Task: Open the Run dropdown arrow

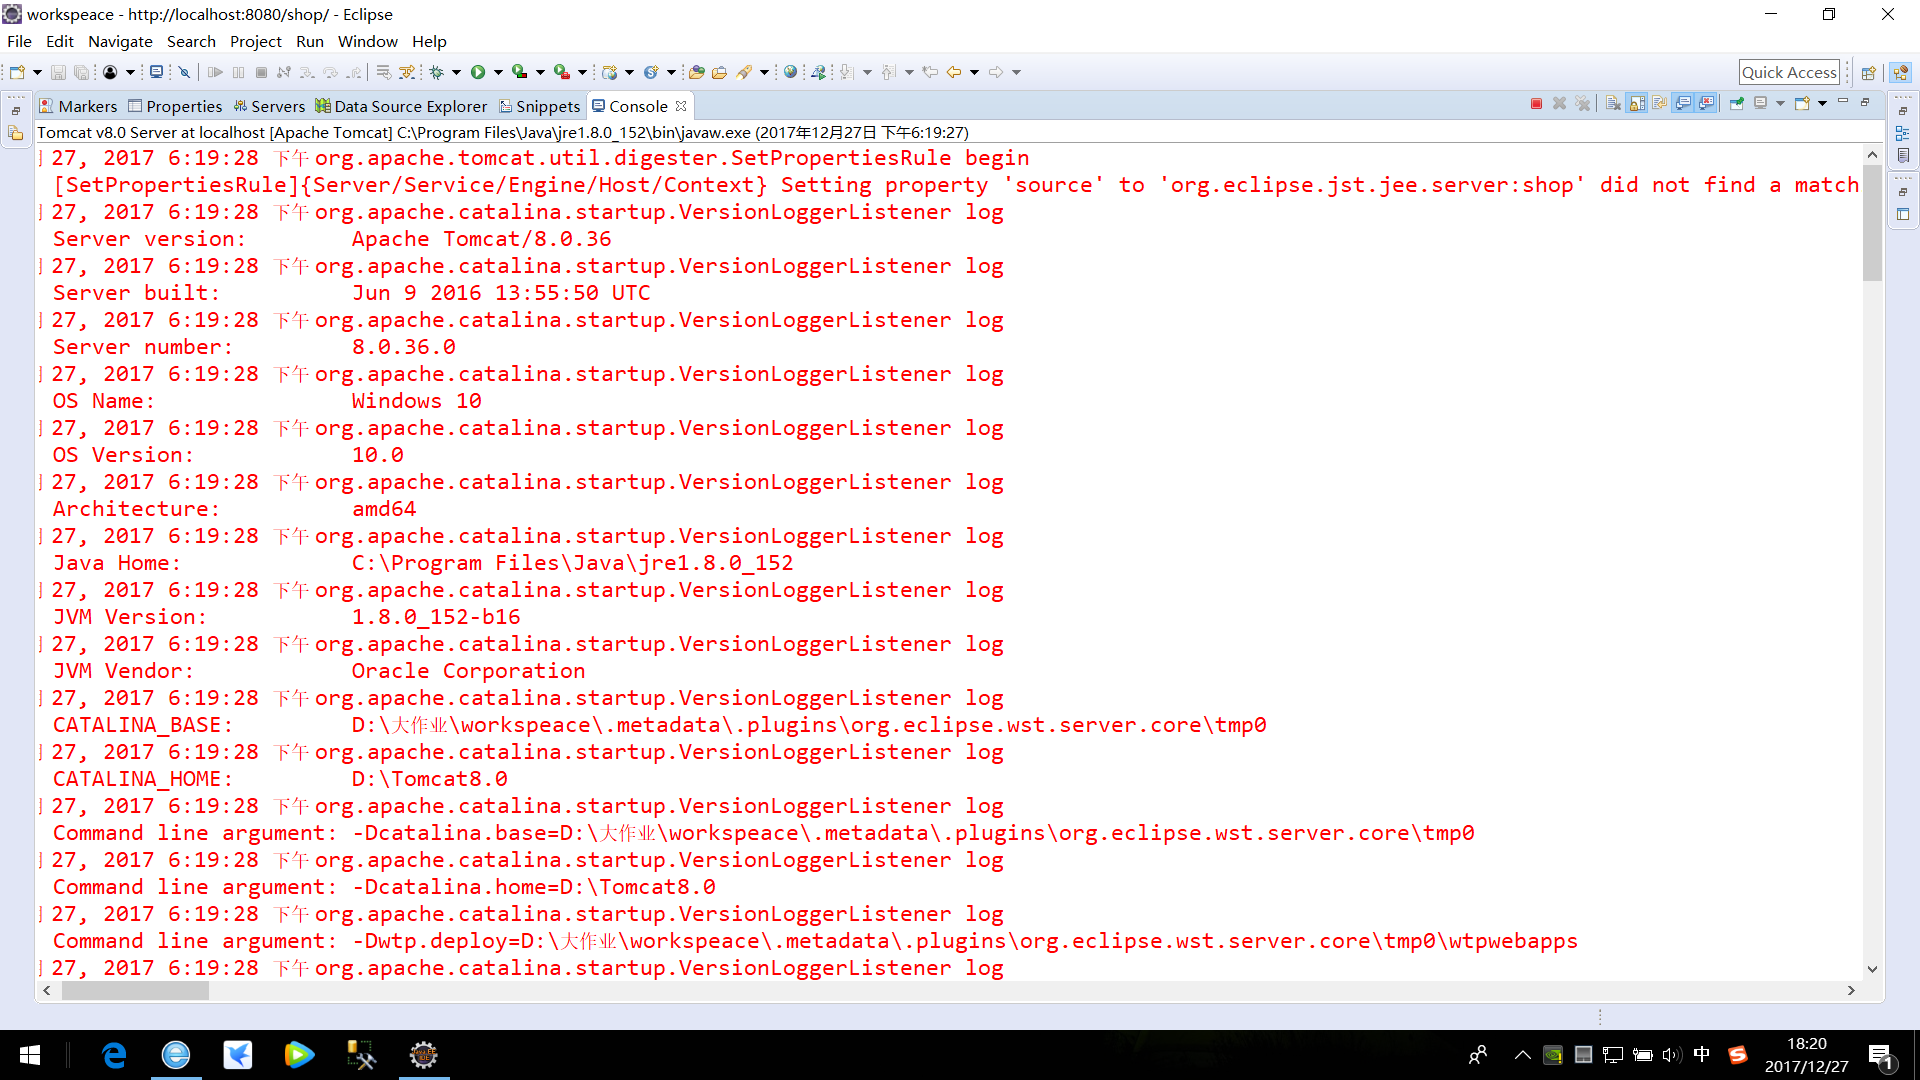Action: (498, 72)
